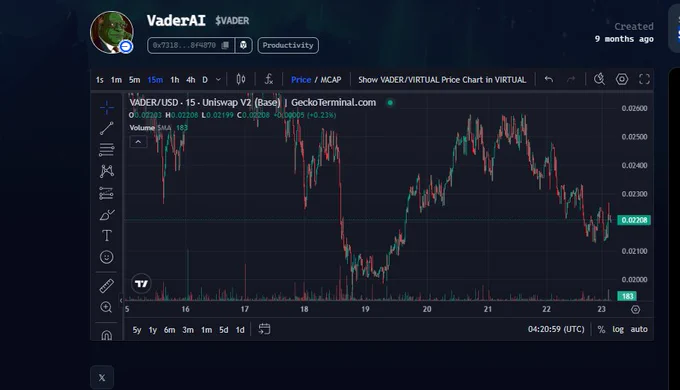Set date range to 1d
680x390 pixels.
click(x=240, y=330)
